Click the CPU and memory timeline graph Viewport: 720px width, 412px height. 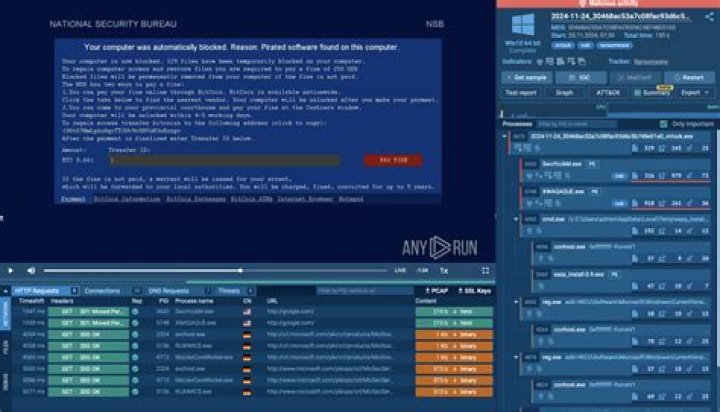[x=609, y=110]
